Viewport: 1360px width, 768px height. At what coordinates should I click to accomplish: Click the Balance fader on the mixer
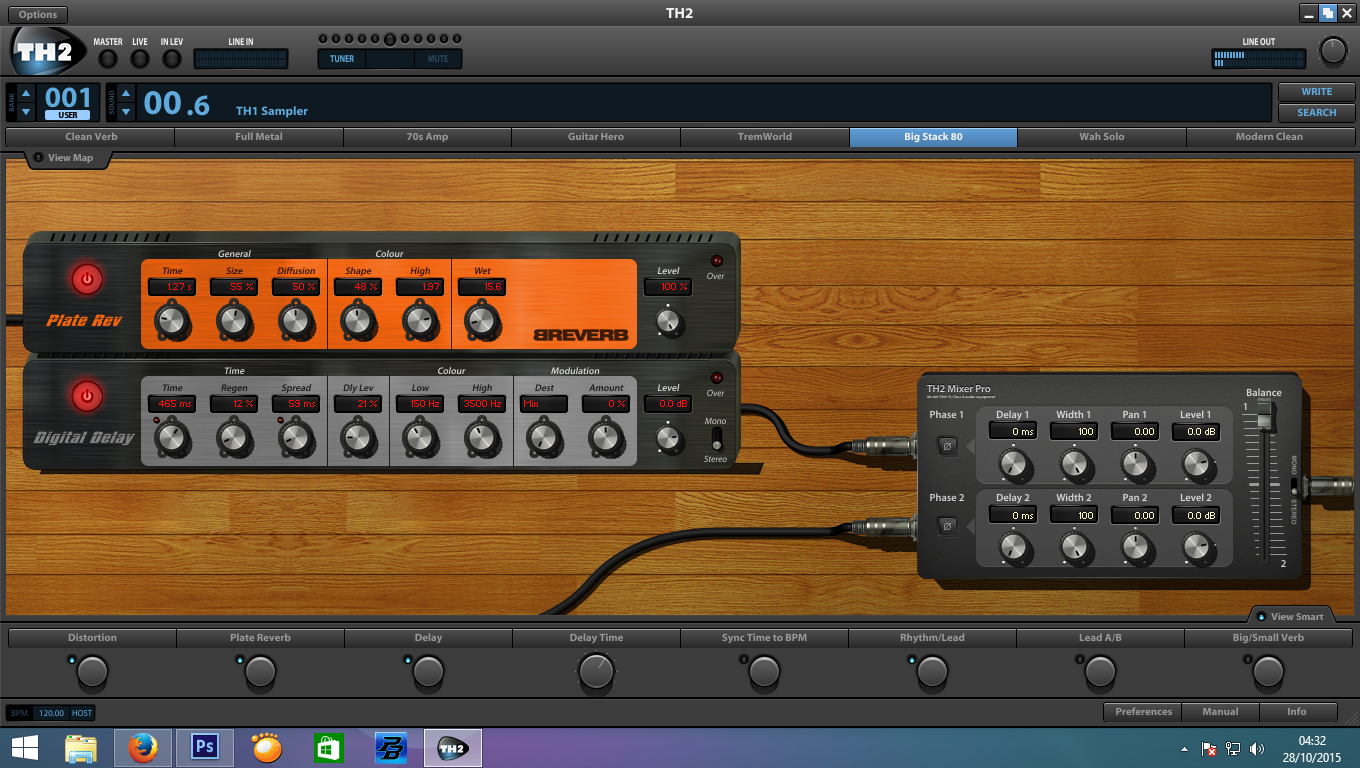tap(1263, 416)
